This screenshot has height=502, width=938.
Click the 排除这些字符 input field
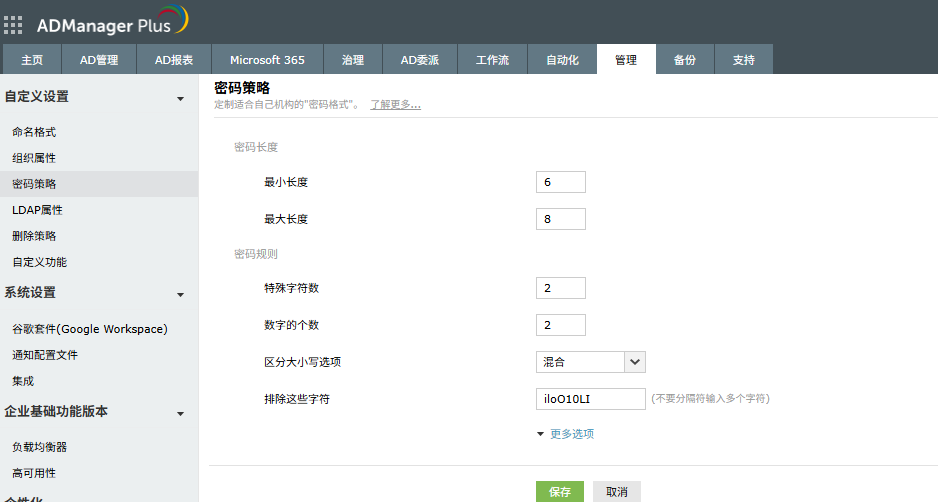(590, 399)
